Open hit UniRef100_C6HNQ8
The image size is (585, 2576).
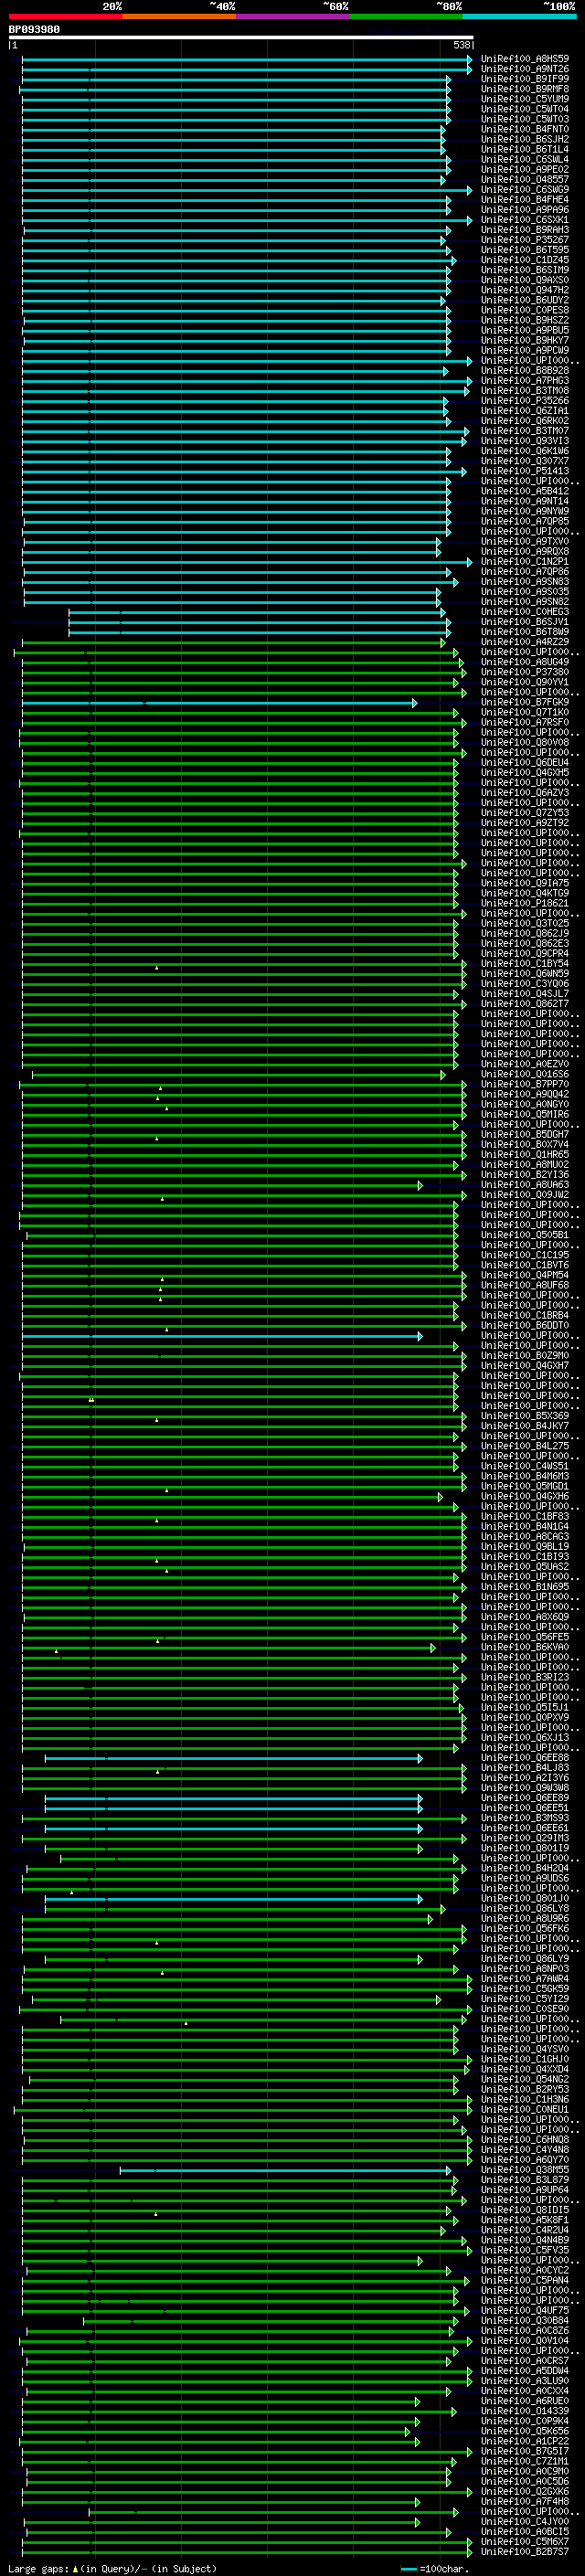tap(525, 2140)
